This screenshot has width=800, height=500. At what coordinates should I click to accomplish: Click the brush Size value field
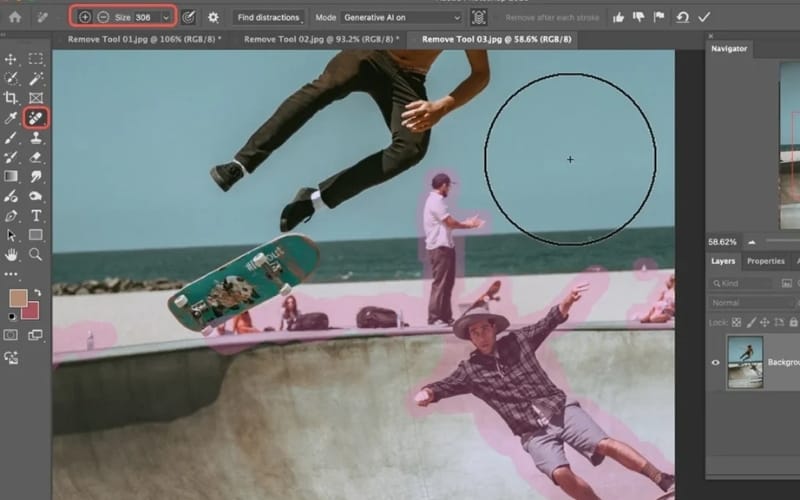click(x=146, y=17)
